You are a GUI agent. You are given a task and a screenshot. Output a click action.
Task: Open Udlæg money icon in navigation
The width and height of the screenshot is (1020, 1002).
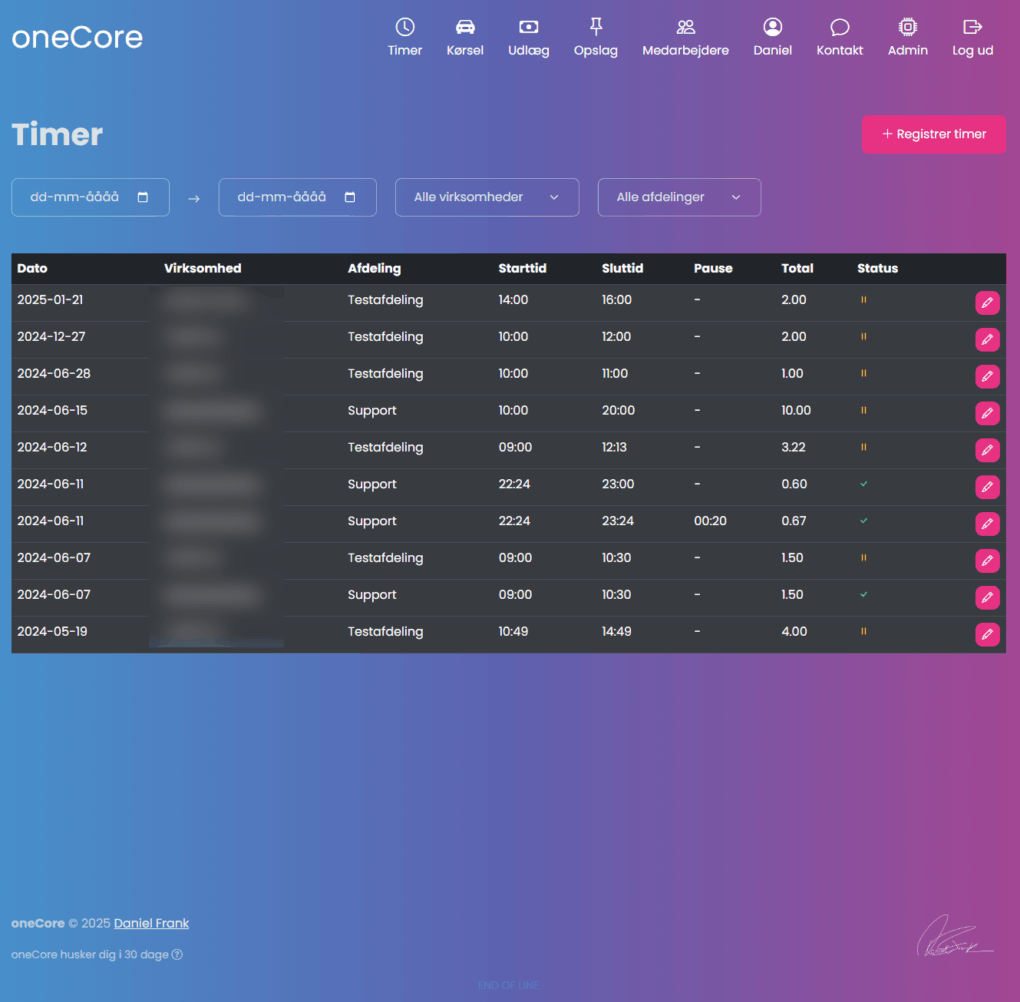point(529,28)
